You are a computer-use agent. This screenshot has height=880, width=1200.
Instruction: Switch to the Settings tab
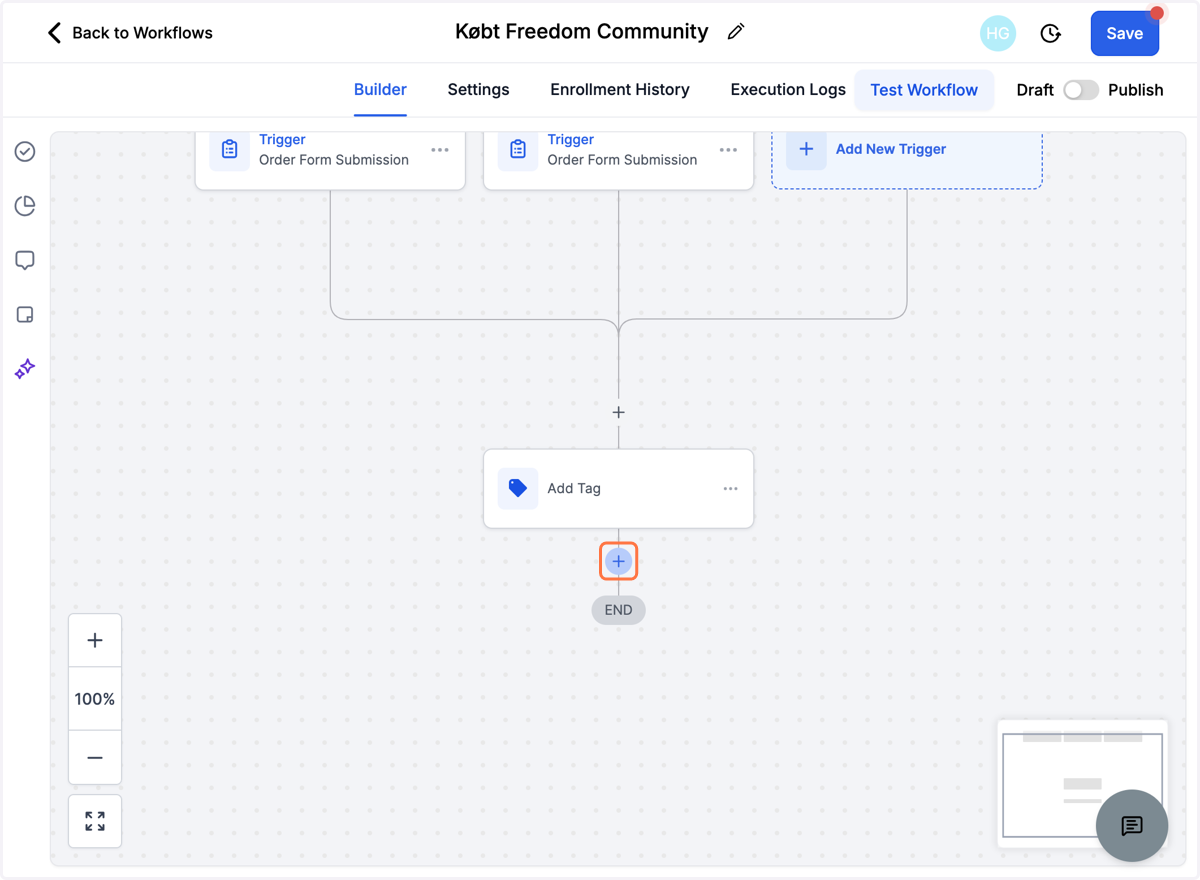point(478,90)
